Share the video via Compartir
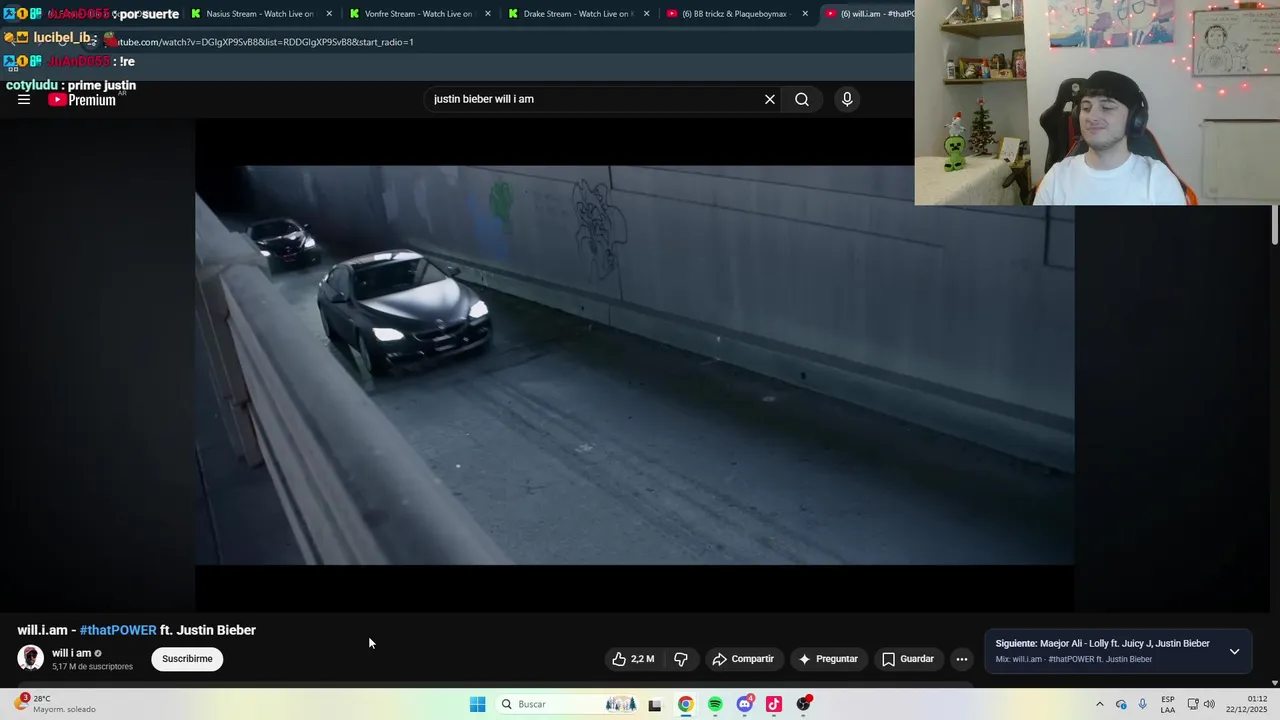Image resolution: width=1280 pixels, height=720 pixels. [x=743, y=659]
